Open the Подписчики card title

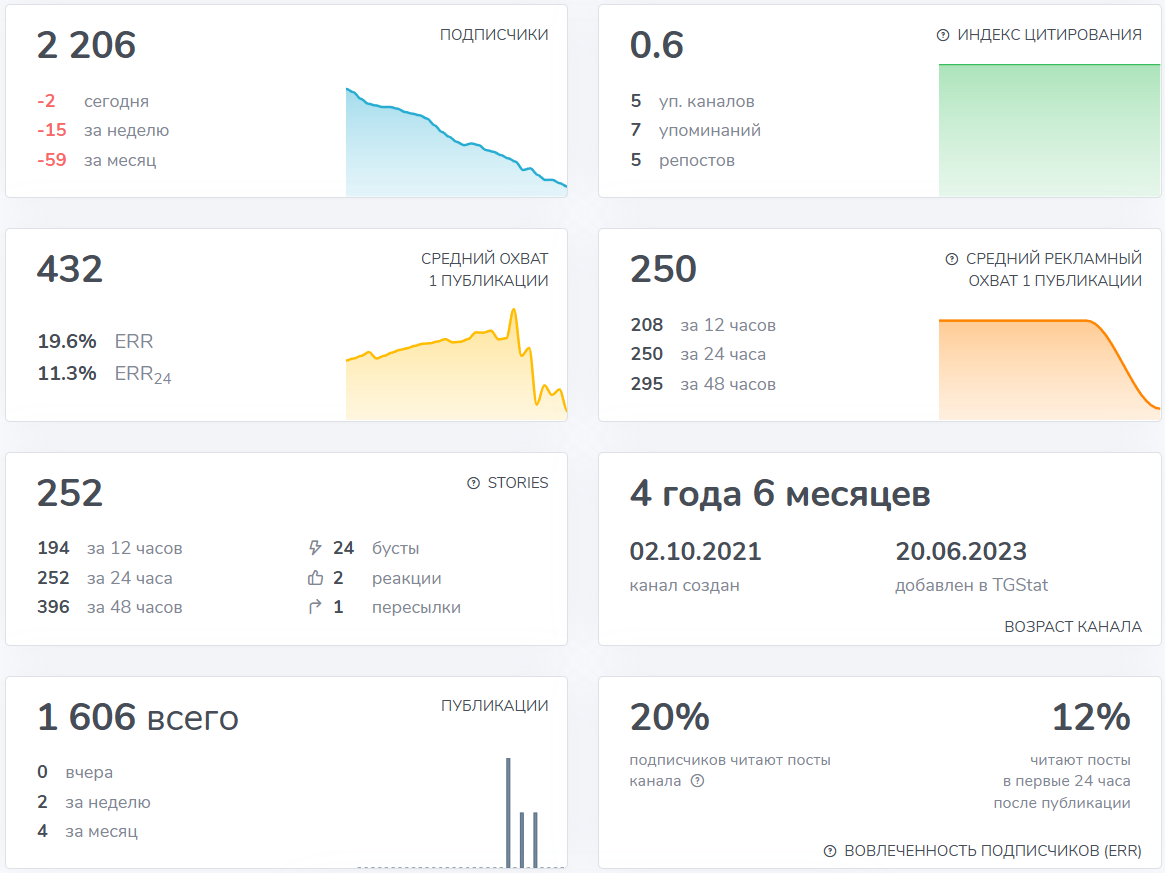pos(494,35)
